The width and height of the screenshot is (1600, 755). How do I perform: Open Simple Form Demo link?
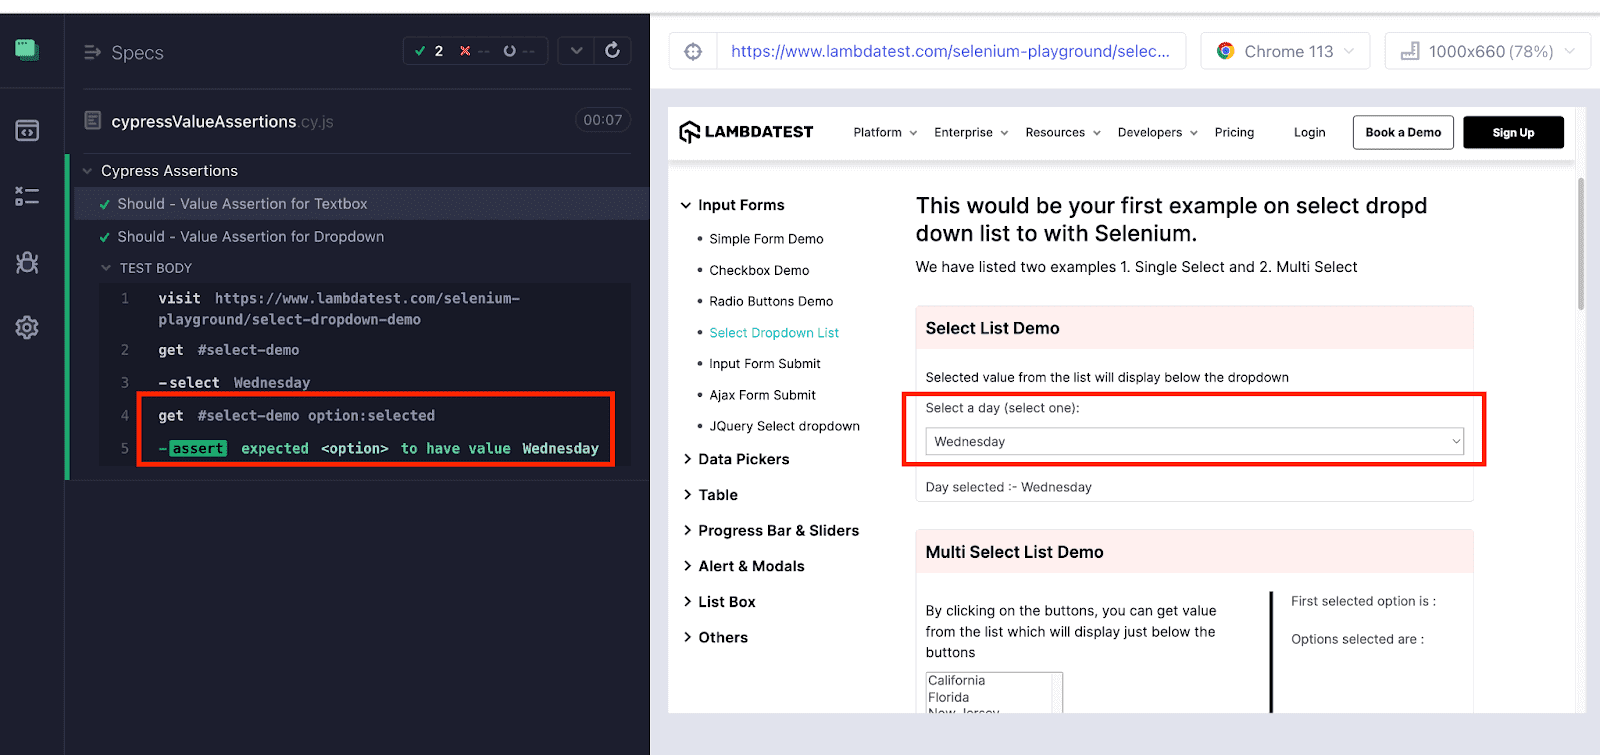[766, 239]
